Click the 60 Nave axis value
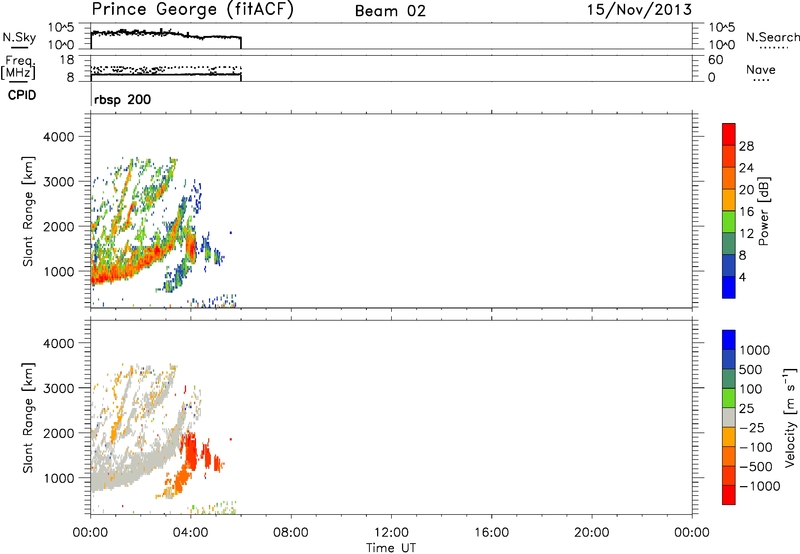800x554 pixels. click(x=715, y=60)
